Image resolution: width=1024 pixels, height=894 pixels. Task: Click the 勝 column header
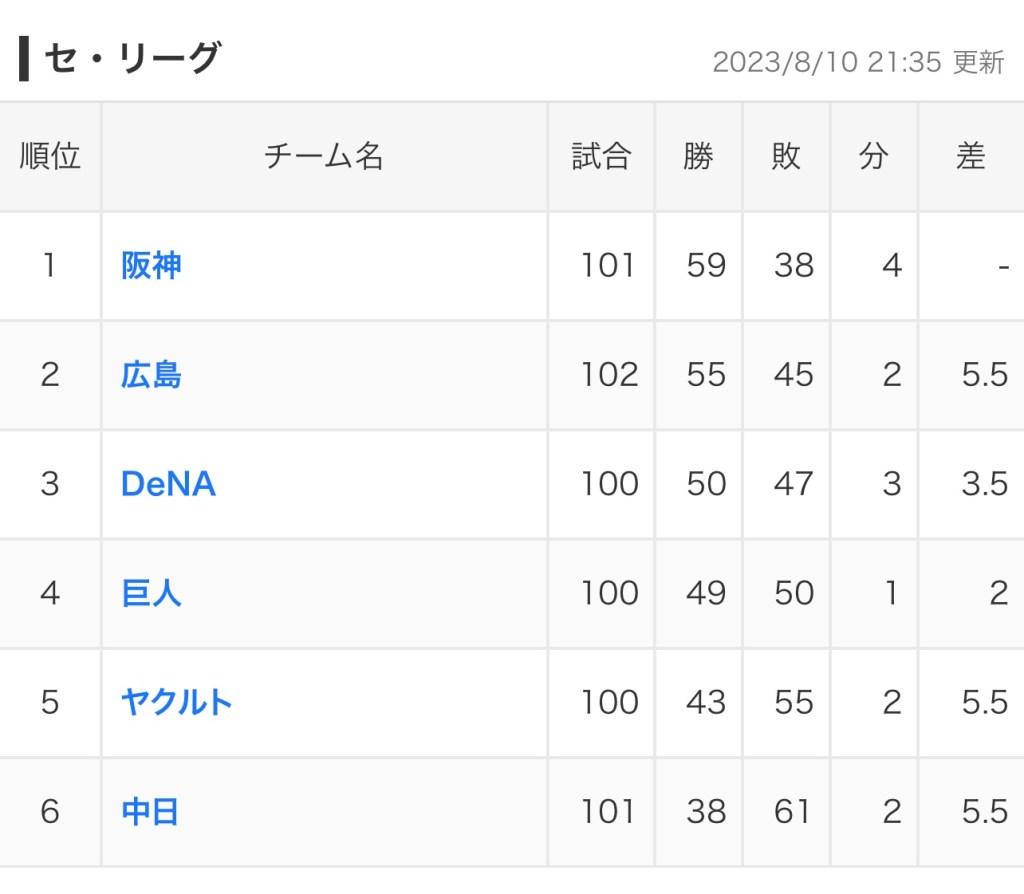point(699,156)
